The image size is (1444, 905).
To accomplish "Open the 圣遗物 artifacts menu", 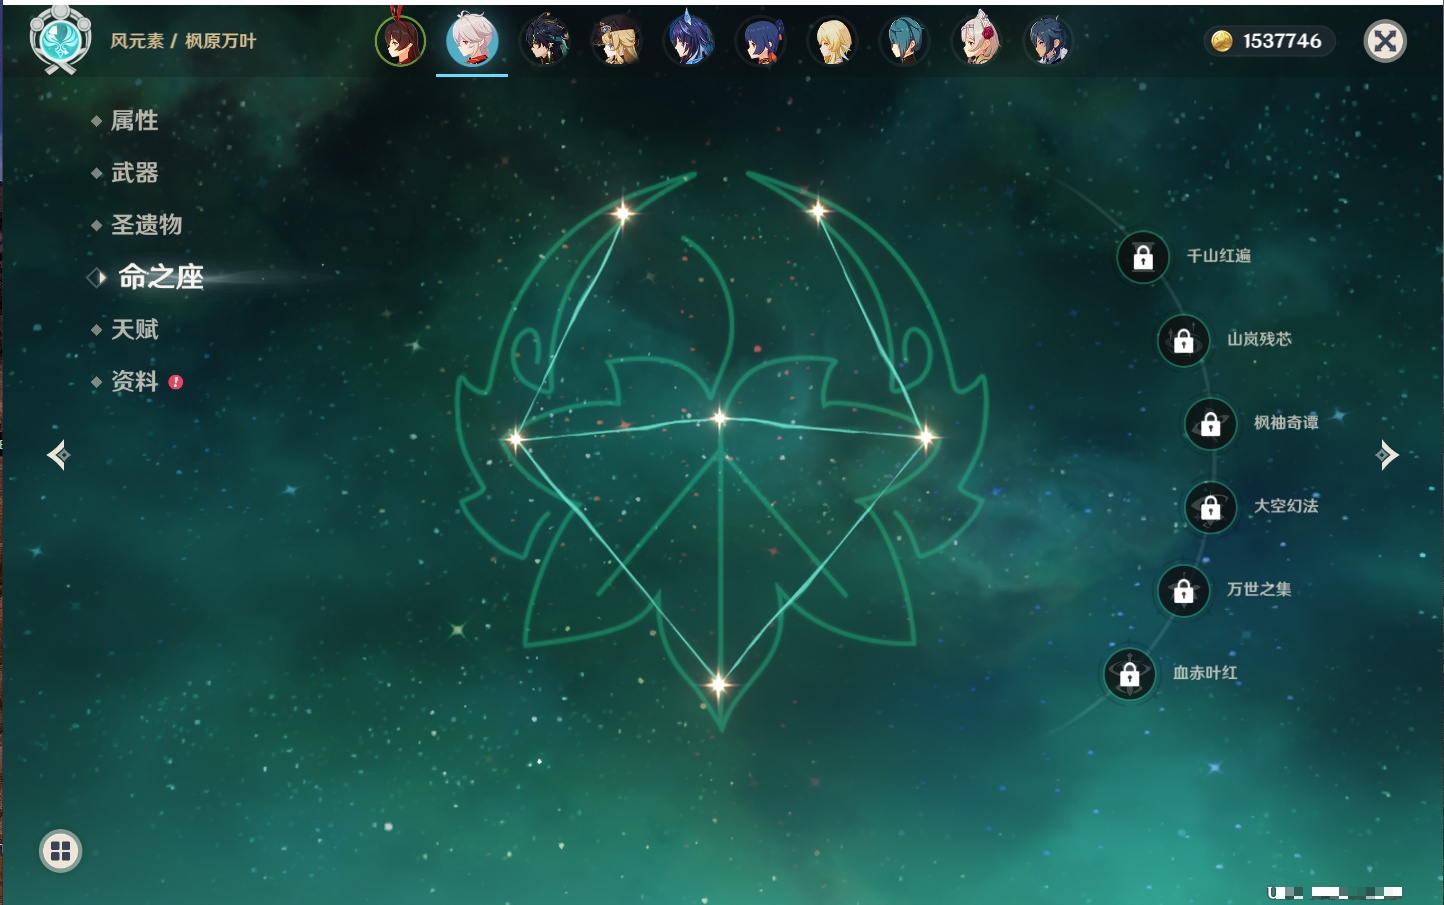I will [x=146, y=225].
